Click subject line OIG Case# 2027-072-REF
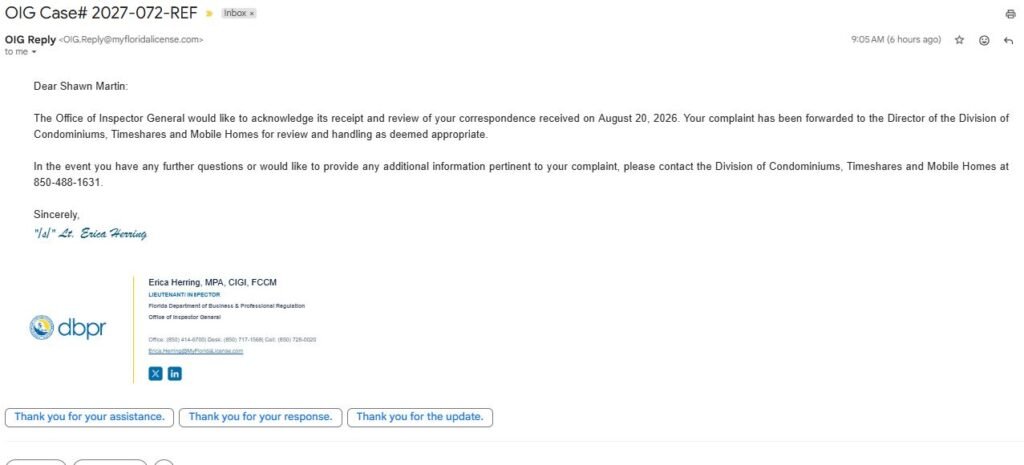Image resolution: width=1024 pixels, height=465 pixels. pyautogui.click(x=101, y=12)
